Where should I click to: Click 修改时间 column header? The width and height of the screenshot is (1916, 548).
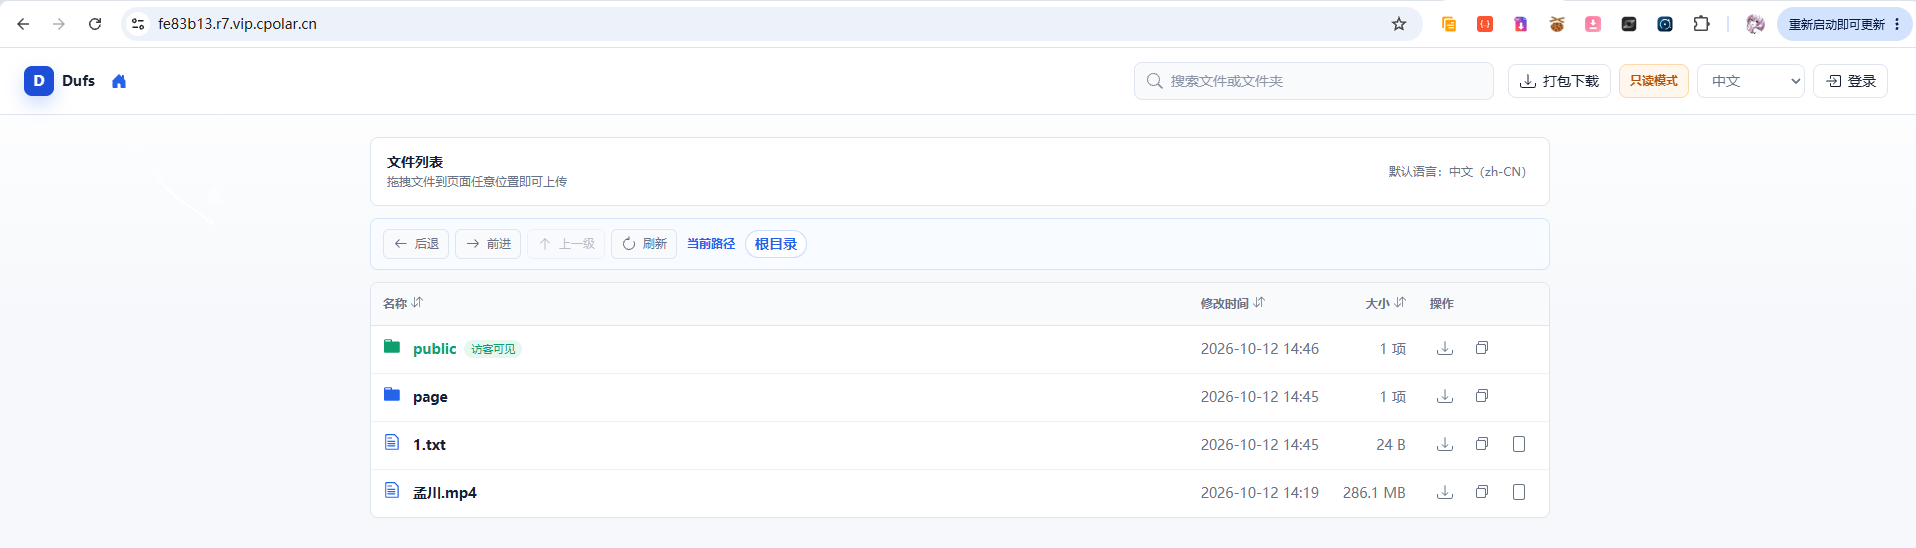point(1225,303)
